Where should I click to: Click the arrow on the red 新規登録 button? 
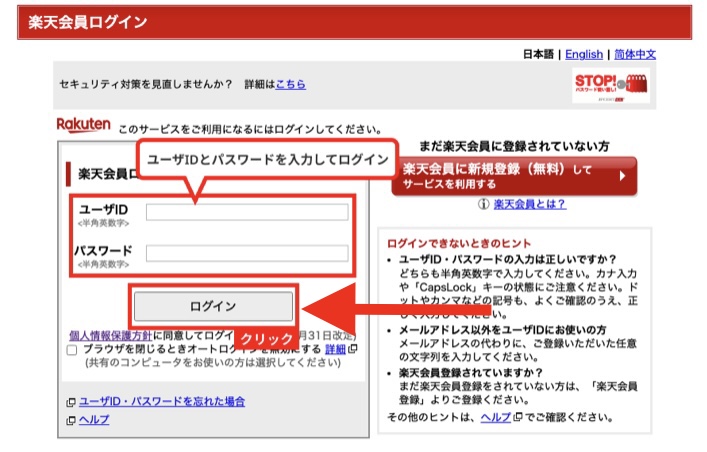pyautogui.click(x=623, y=176)
